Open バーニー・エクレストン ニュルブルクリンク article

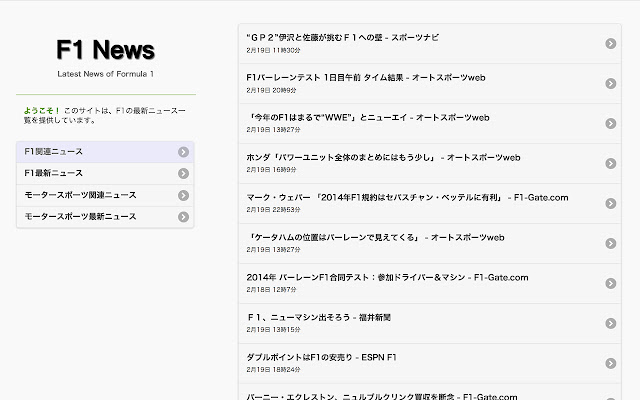coord(382,396)
